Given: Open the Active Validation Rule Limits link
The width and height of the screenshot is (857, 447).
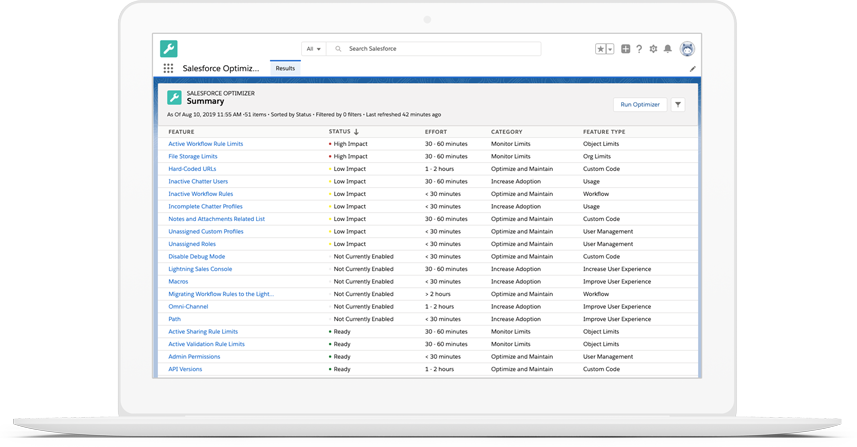Looking at the screenshot, I should click(x=206, y=344).
